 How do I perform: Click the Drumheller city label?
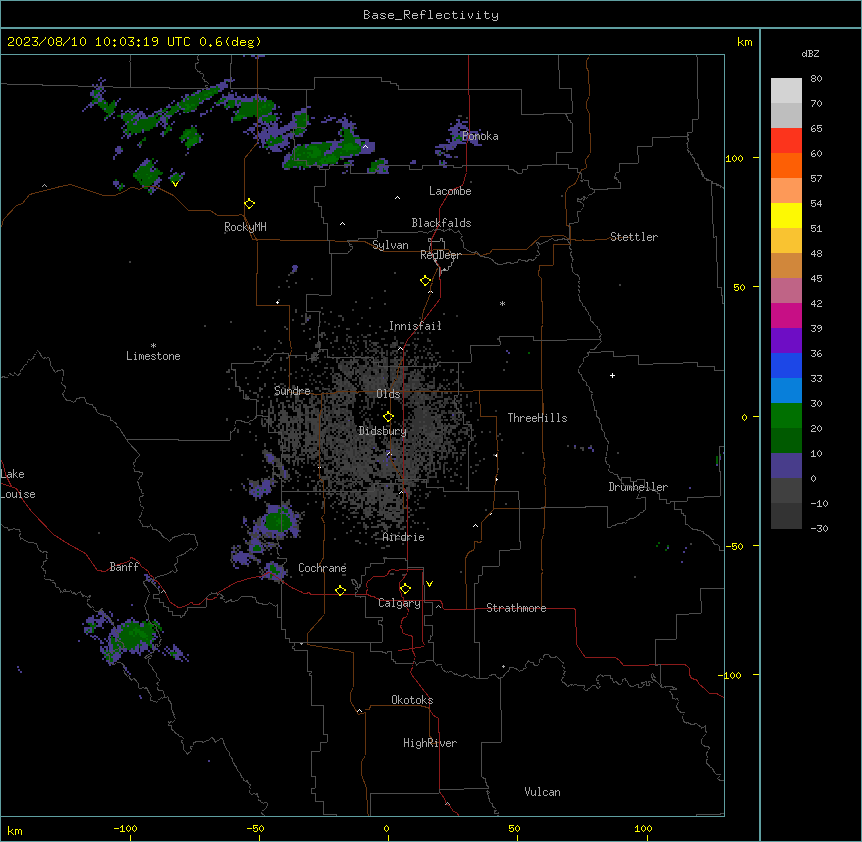[638, 487]
